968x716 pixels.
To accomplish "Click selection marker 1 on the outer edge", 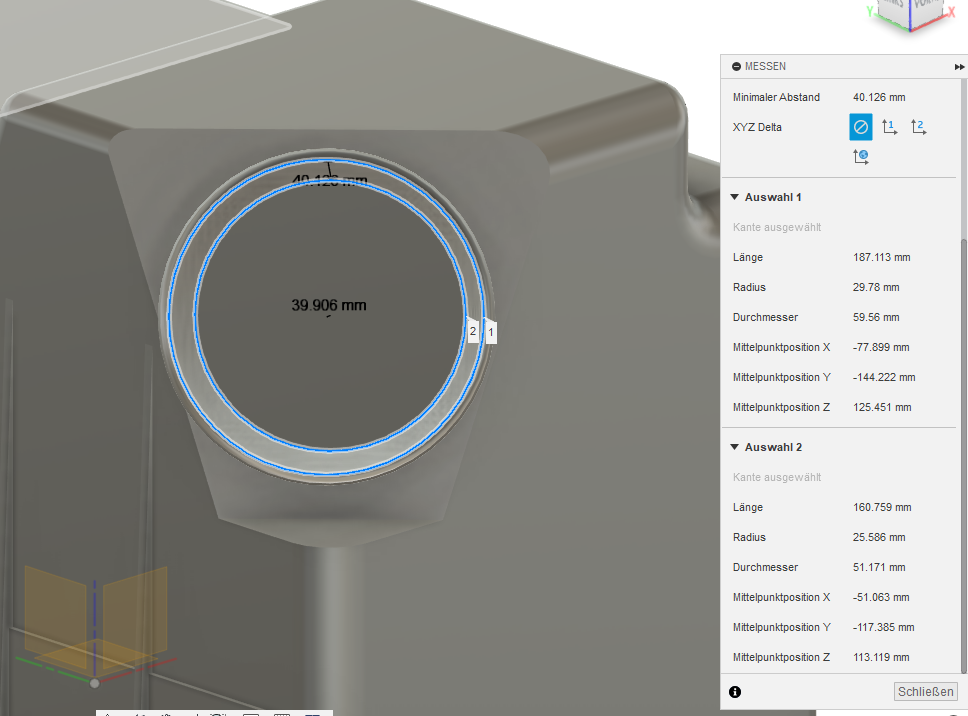I will (491, 331).
